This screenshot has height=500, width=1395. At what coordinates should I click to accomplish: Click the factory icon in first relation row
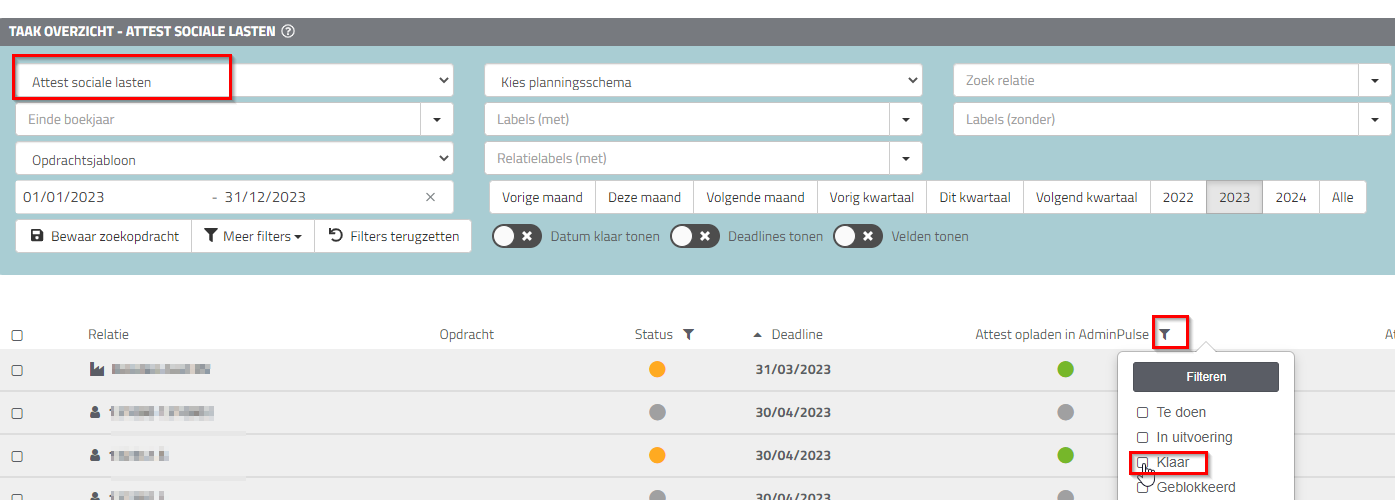(x=97, y=370)
